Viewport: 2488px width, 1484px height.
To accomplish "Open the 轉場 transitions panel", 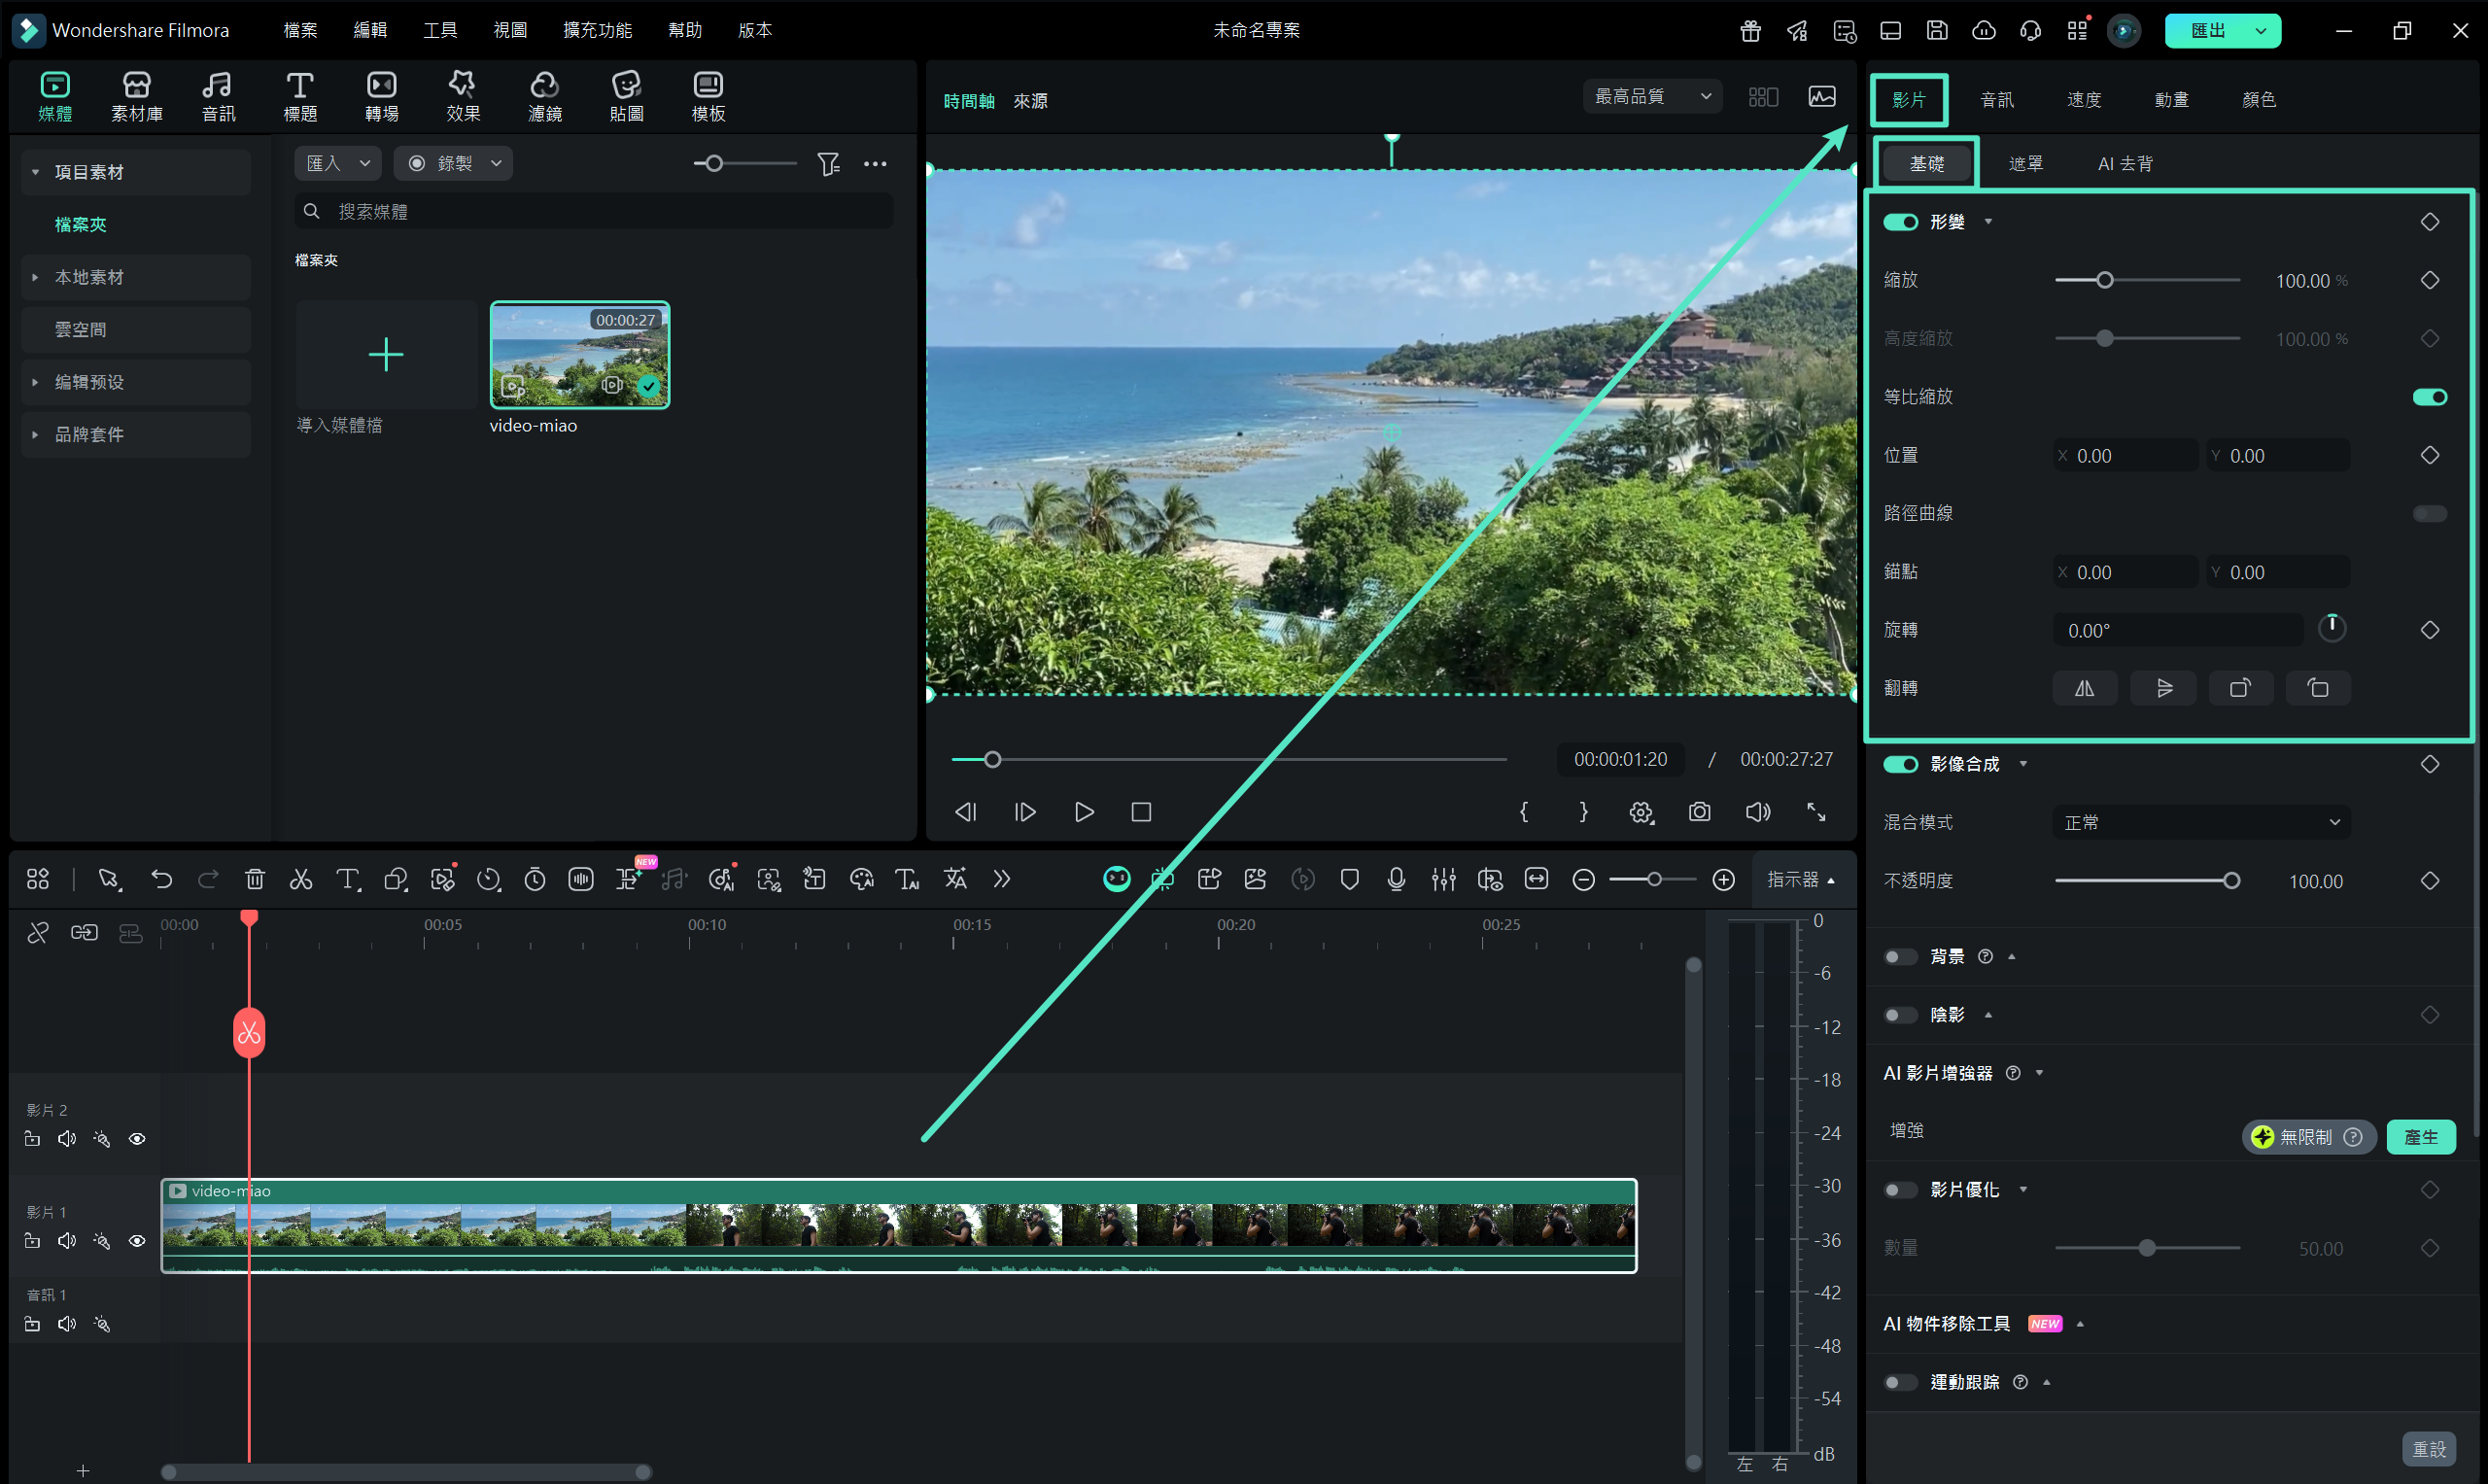I will [x=381, y=97].
